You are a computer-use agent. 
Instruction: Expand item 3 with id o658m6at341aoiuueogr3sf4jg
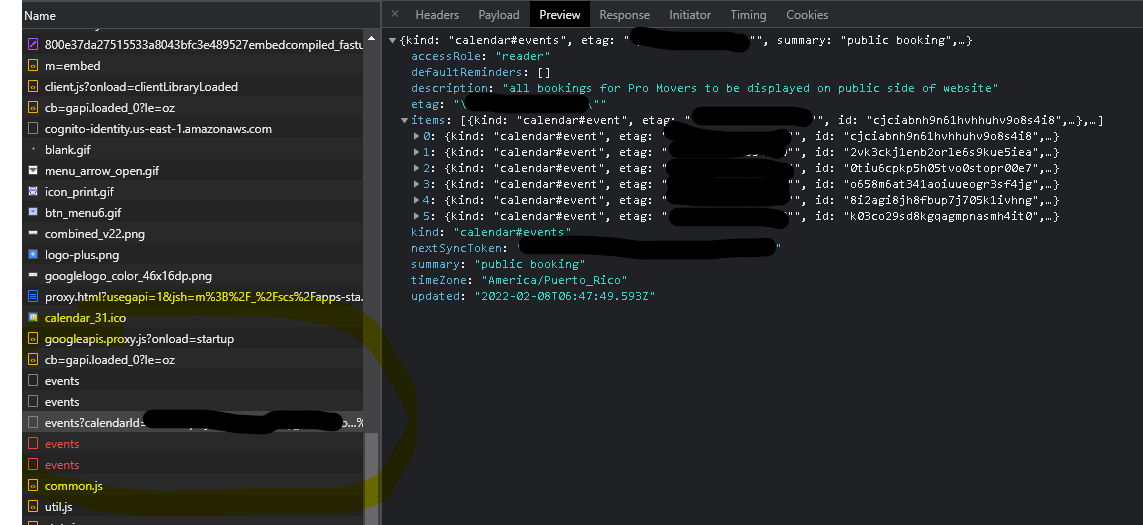pyautogui.click(x=416, y=184)
